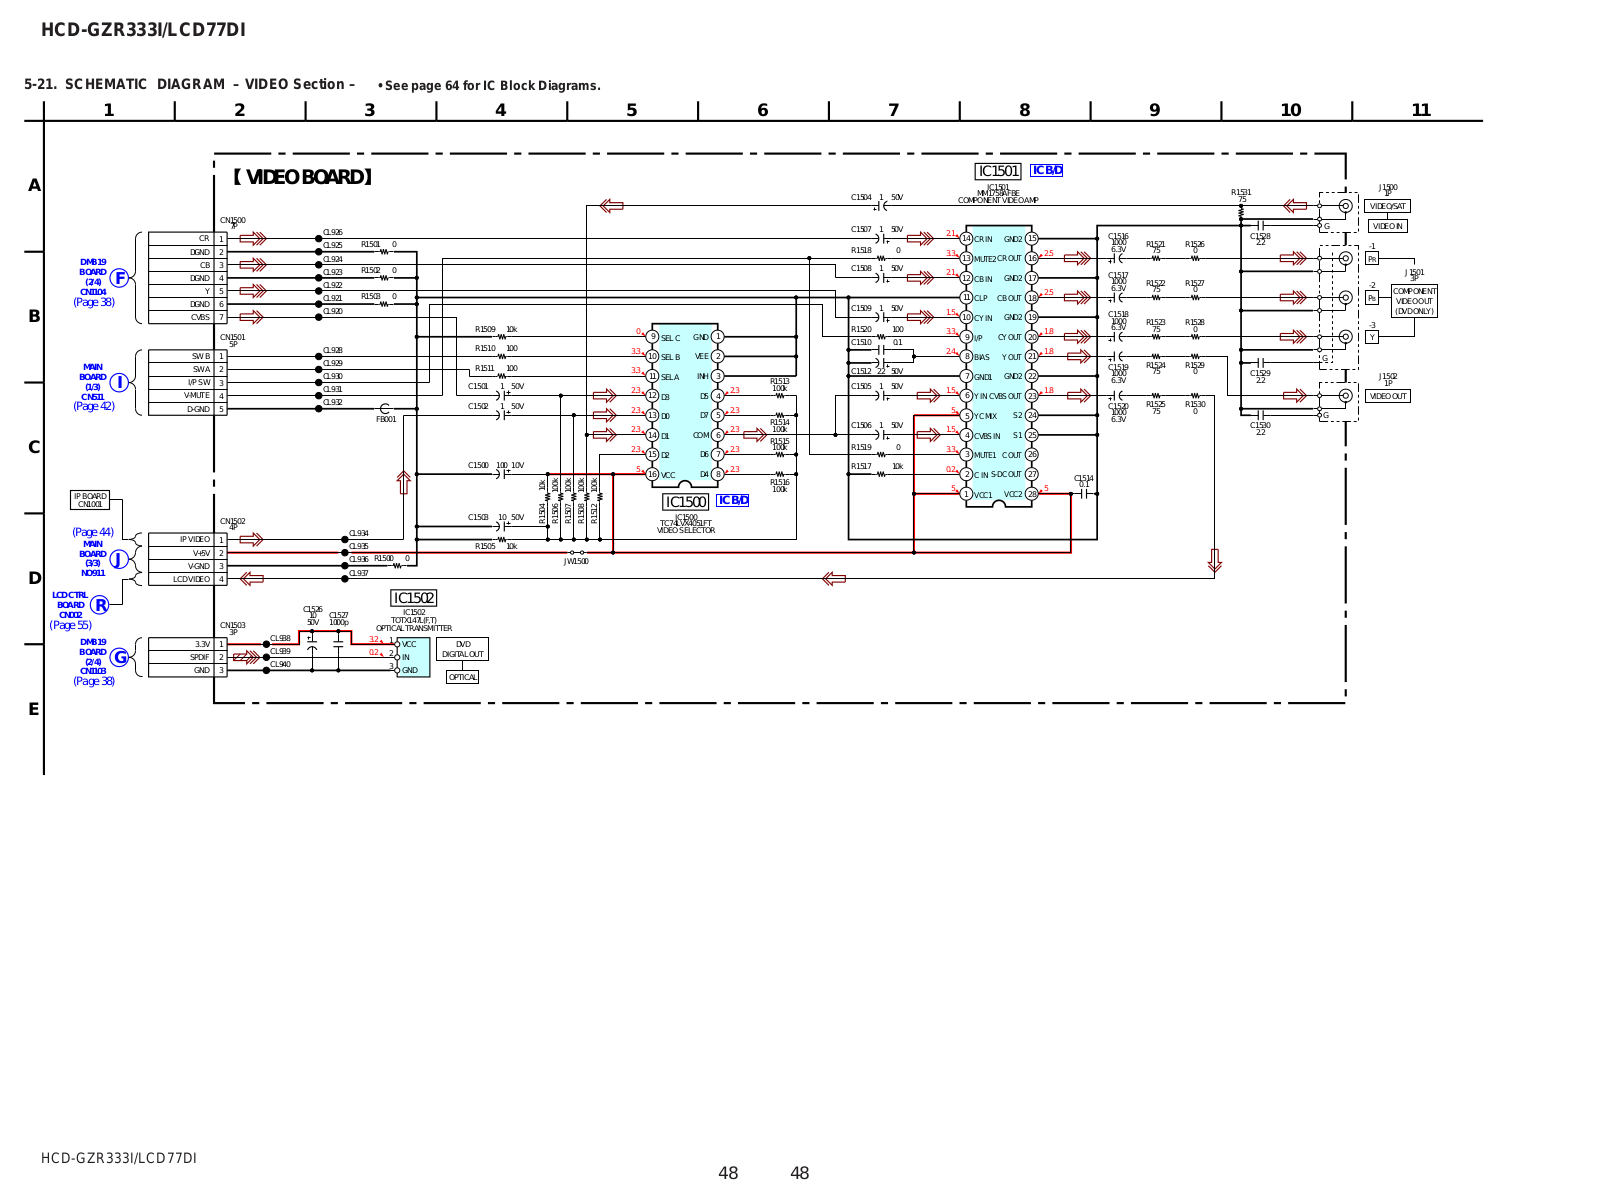Click the circled I main board marker
Image resolution: width=1601 pixels, height=1204 pixels.
point(120,382)
